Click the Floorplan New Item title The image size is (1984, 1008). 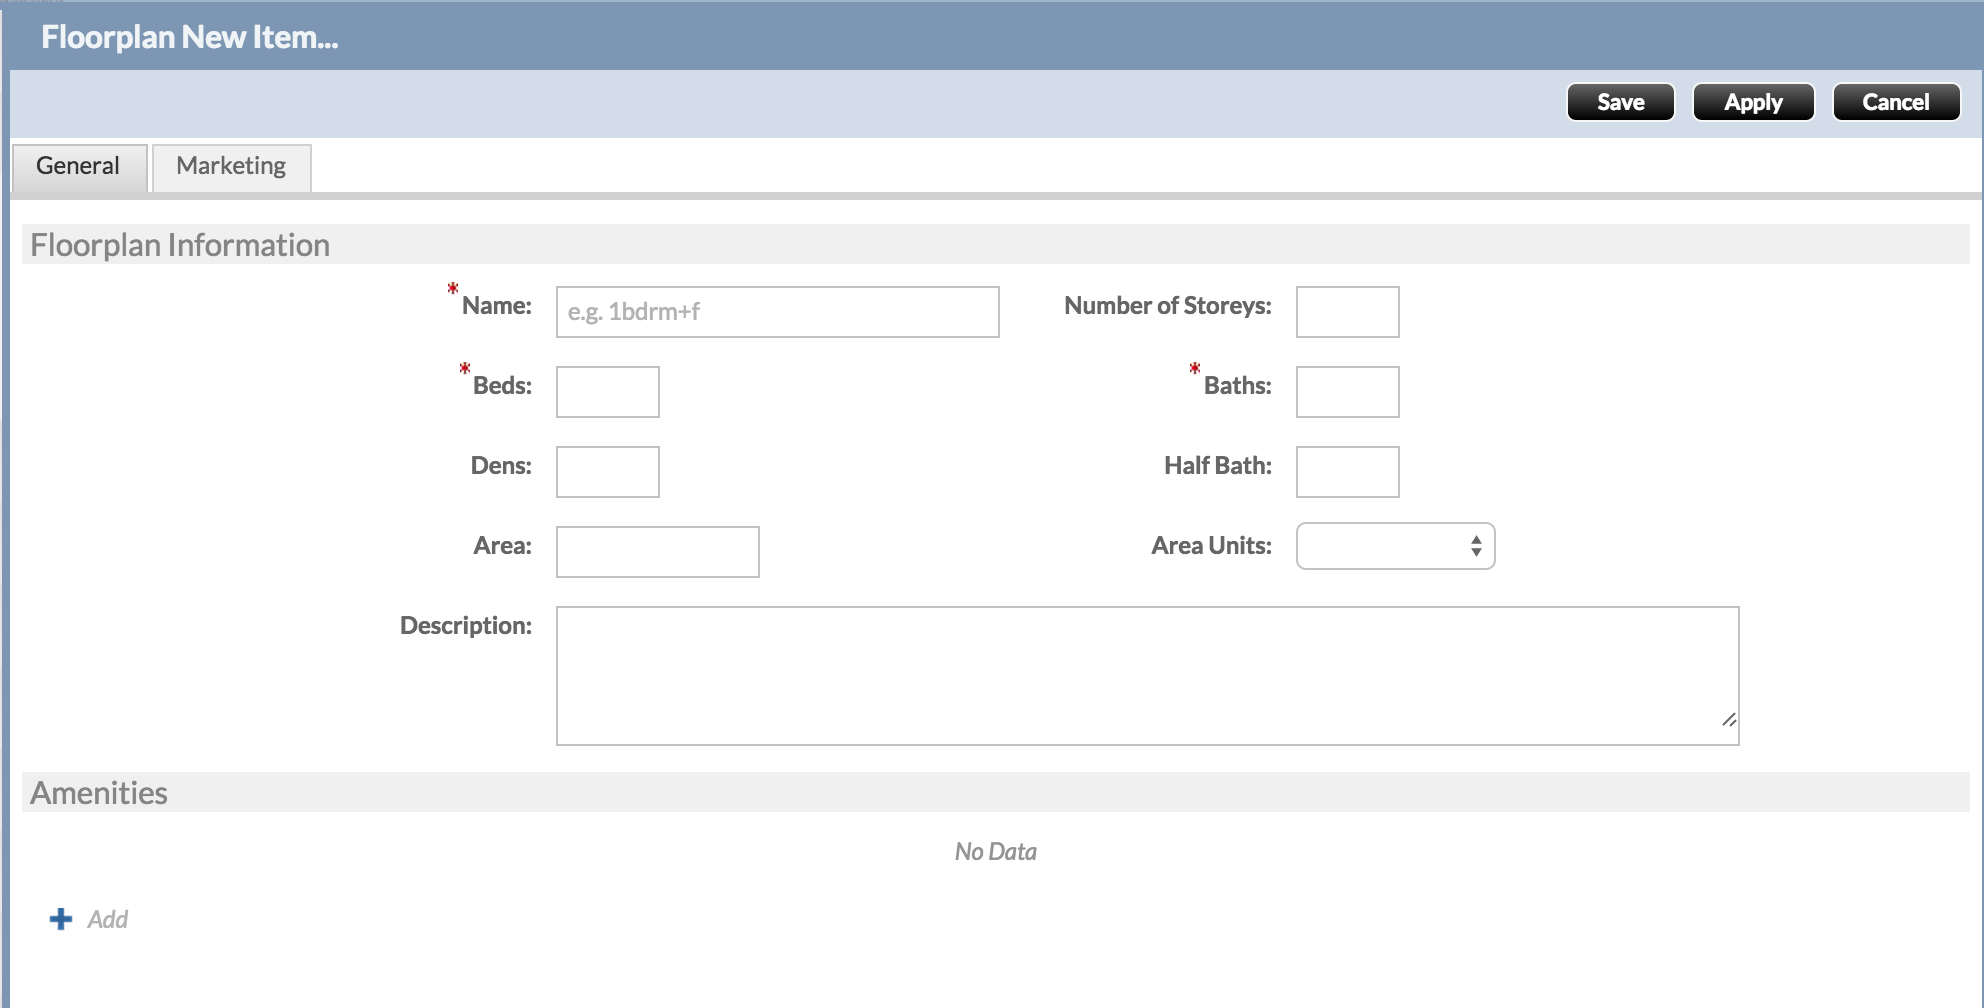[190, 37]
